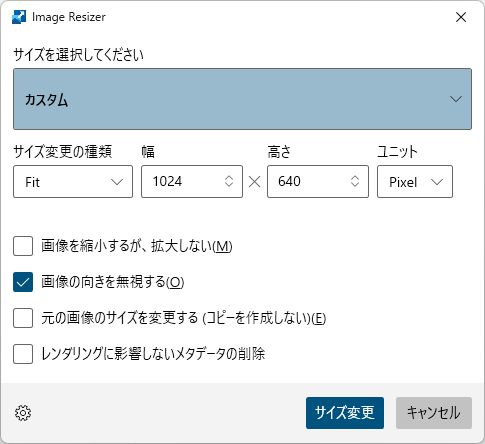Click the chevron in the Fit combo box
Screen dimensions: 485x444
point(117,182)
